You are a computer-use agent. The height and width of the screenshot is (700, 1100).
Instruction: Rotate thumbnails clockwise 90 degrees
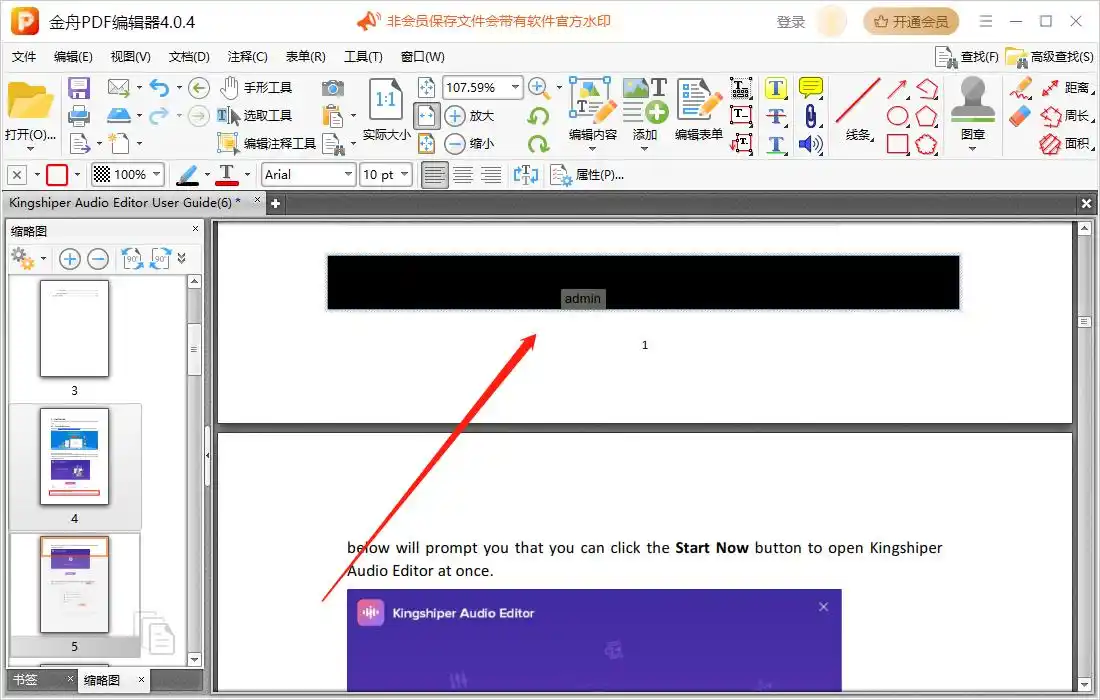(161, 259)
